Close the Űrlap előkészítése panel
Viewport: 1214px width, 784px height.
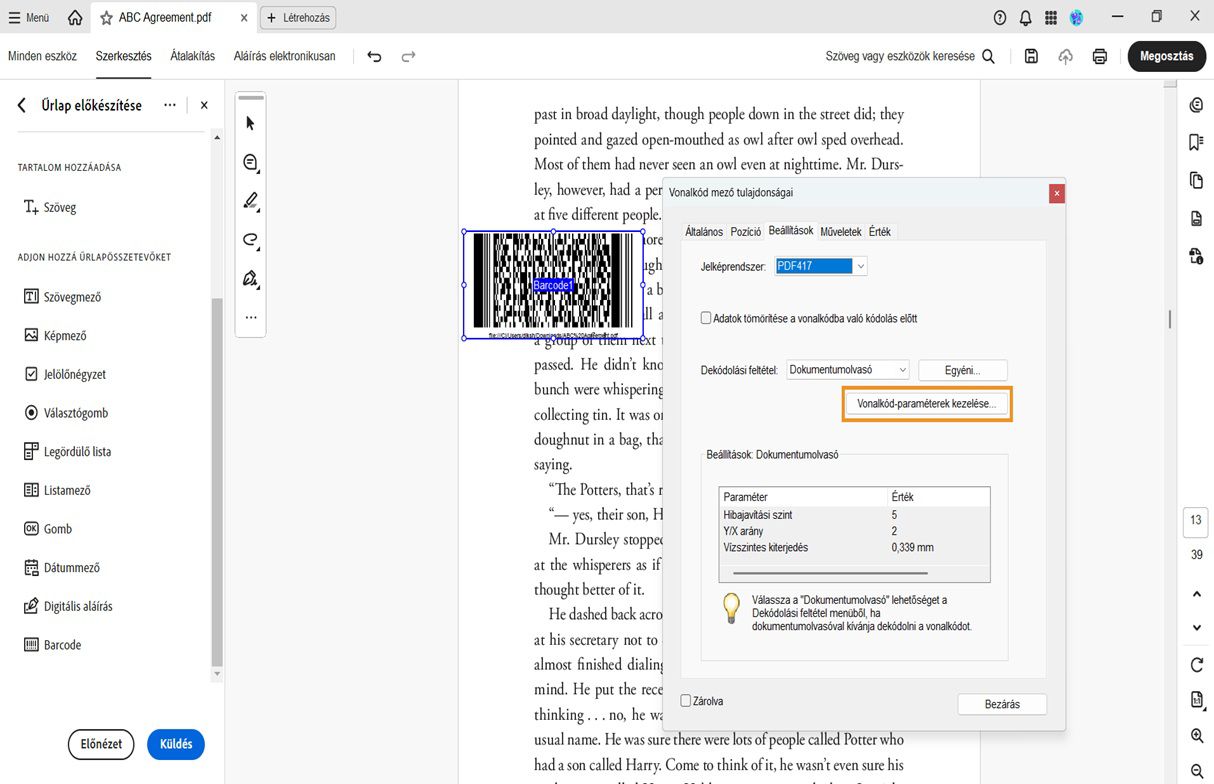coord(204,105)
